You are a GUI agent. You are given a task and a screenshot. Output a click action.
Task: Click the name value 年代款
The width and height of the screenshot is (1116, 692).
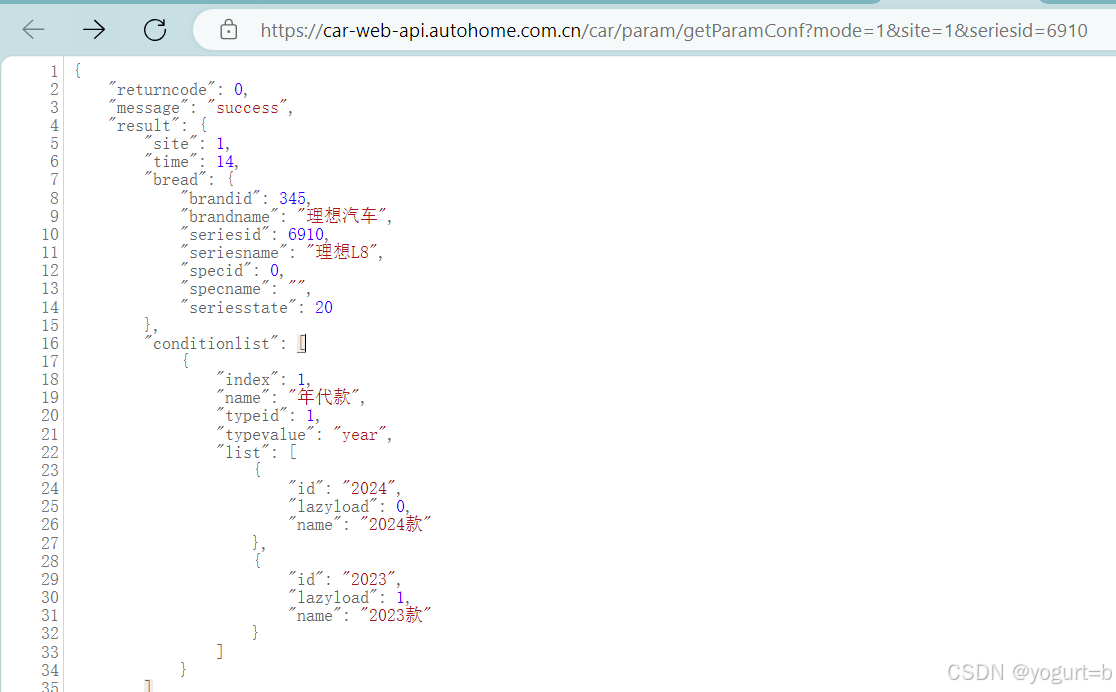[x=324, y=397]
